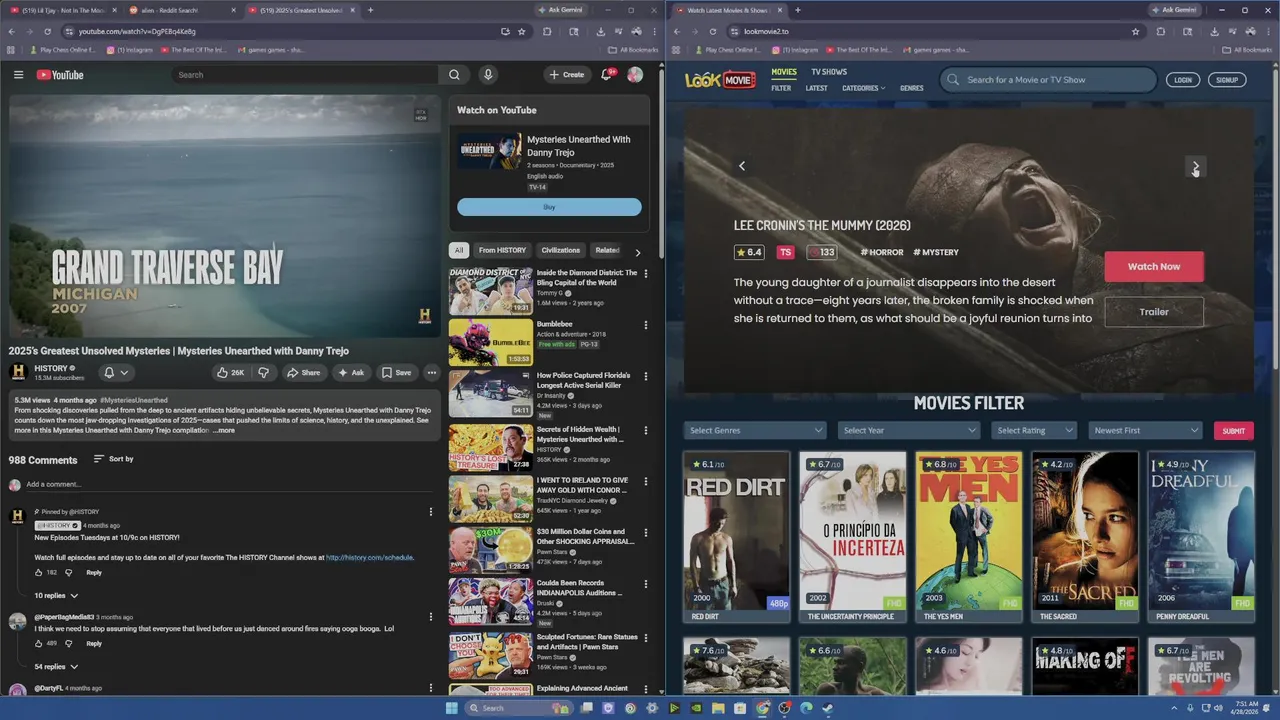Click SIGNUP on LookMovie
The image size is (1280, 720).
[1227, 80]
